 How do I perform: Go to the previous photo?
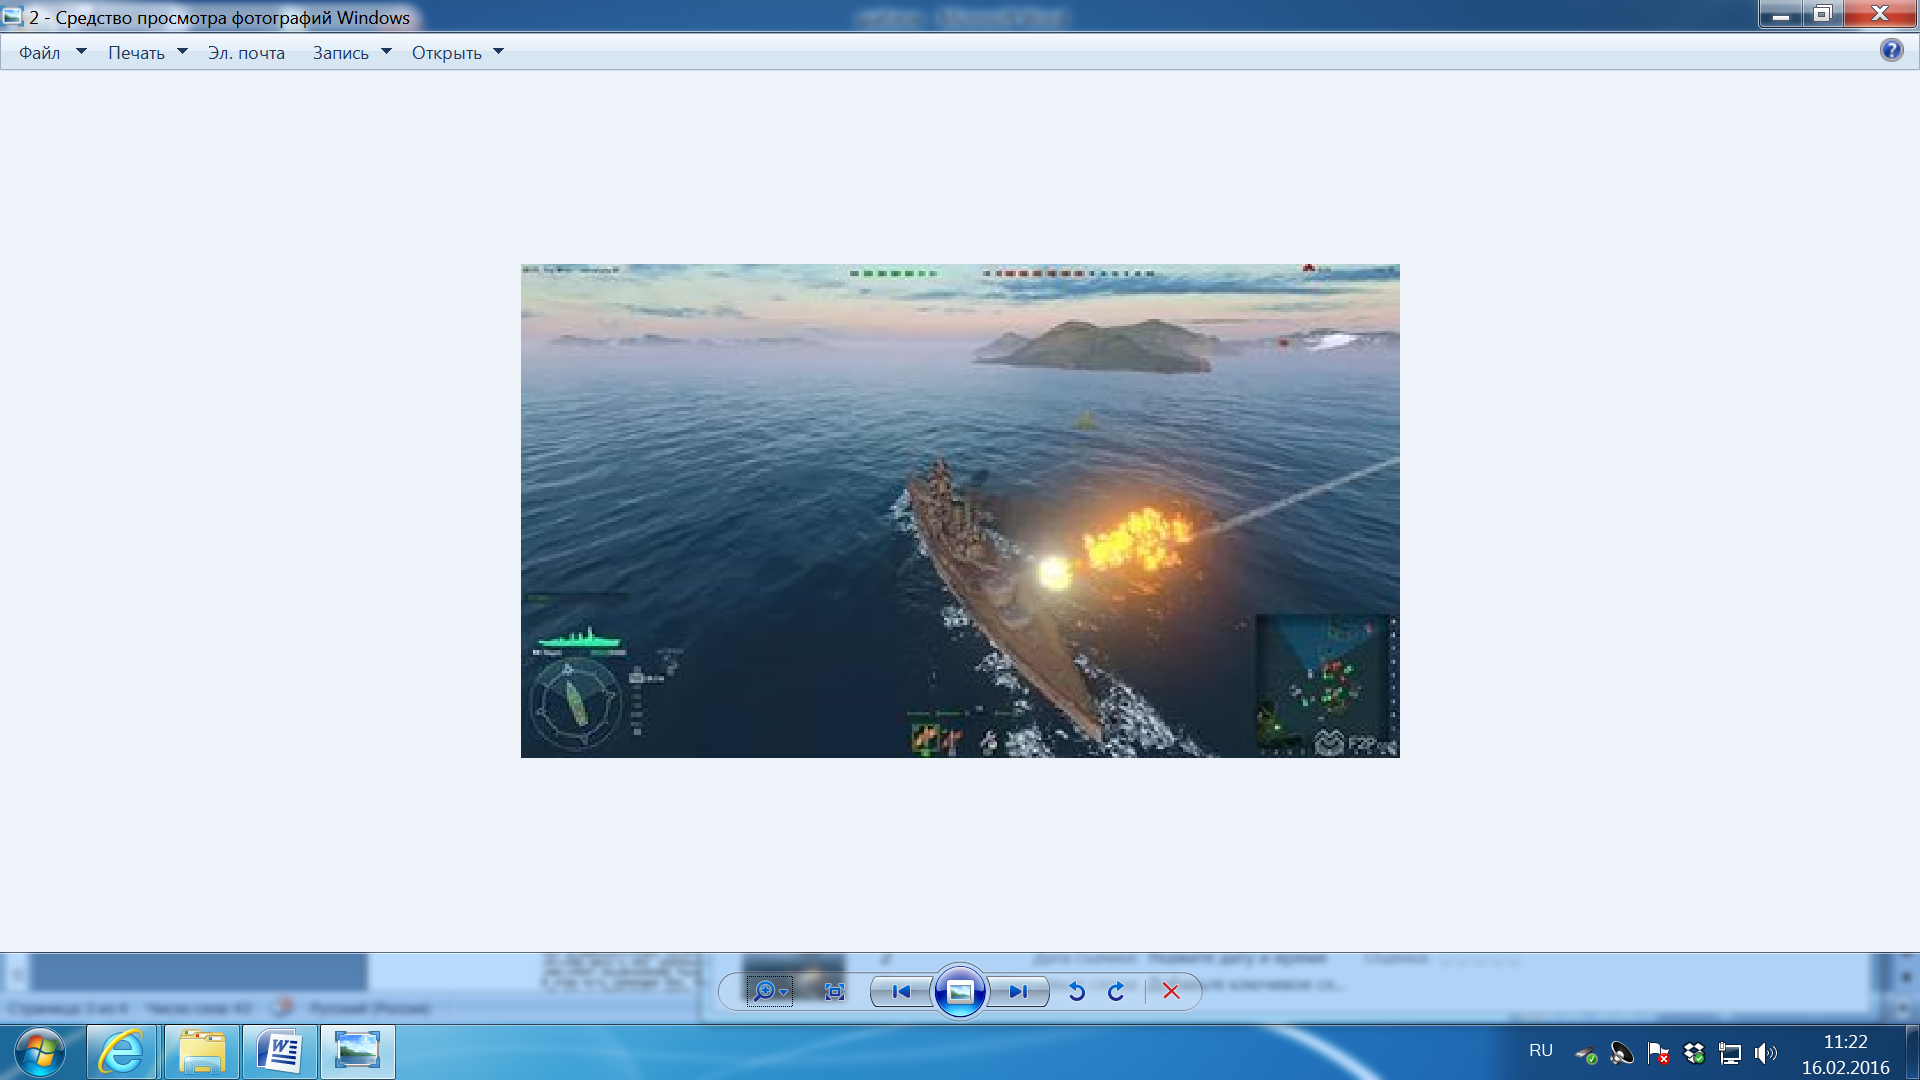tap(901, 991)
